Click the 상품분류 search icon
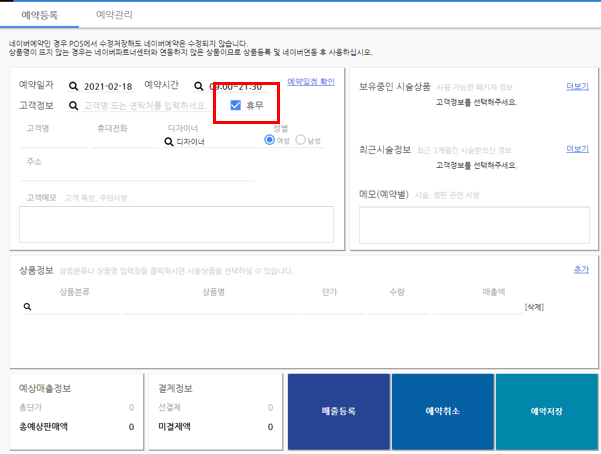The width and height of the screenshot is (601, 454). pos(28,307)
